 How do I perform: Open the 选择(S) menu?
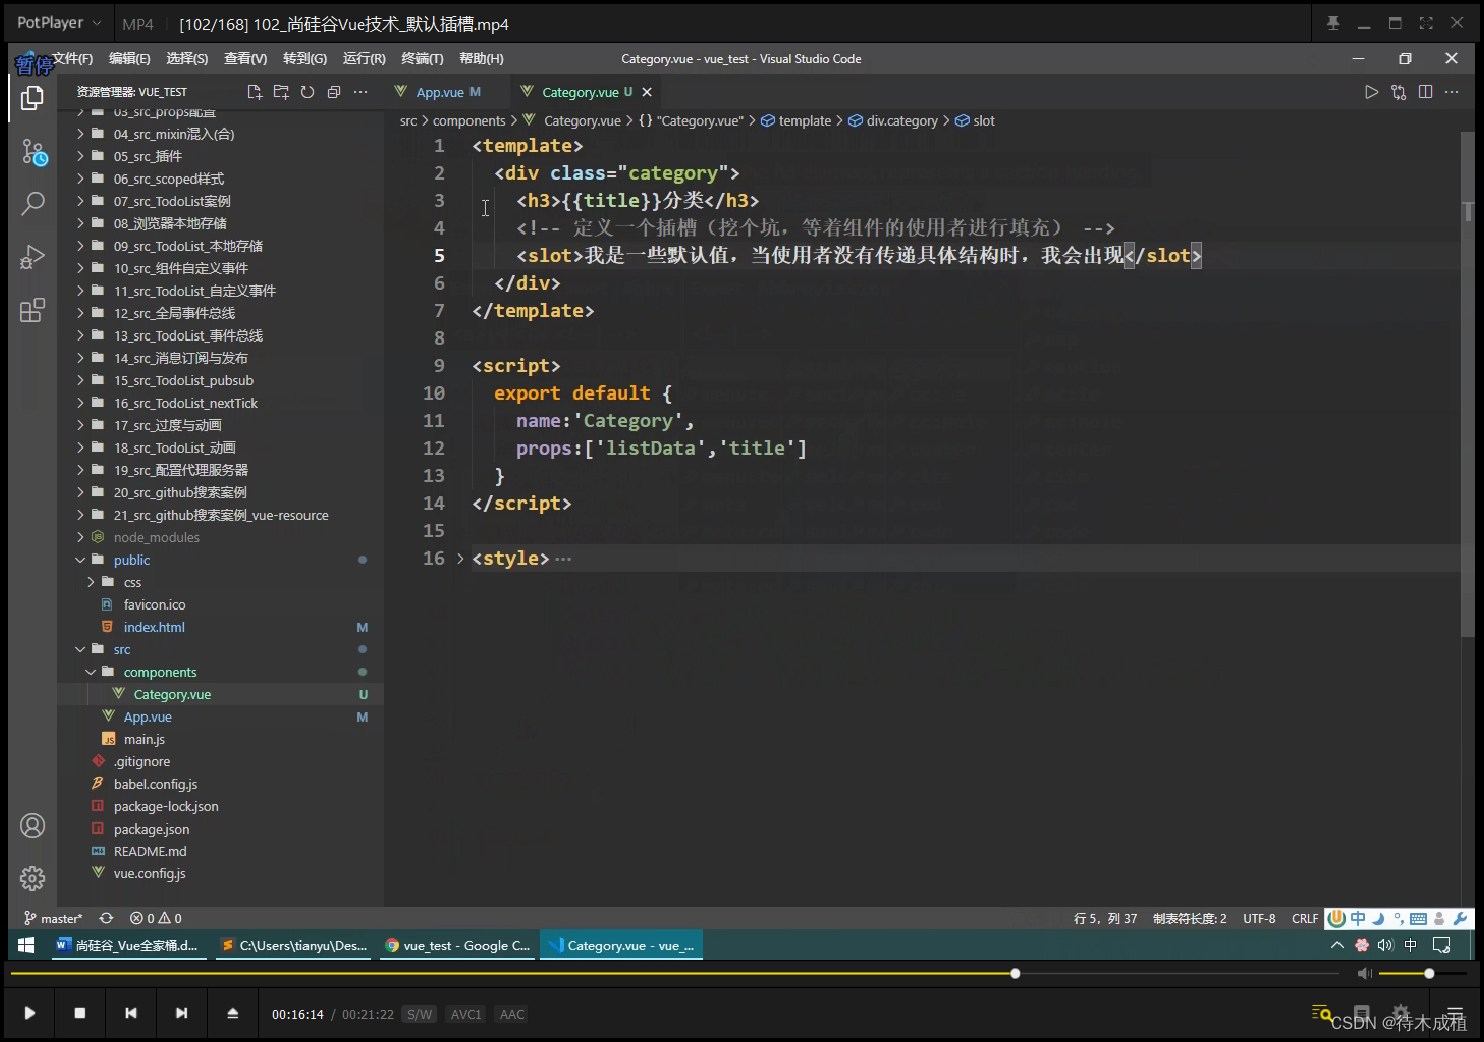[x=187, y=59]
